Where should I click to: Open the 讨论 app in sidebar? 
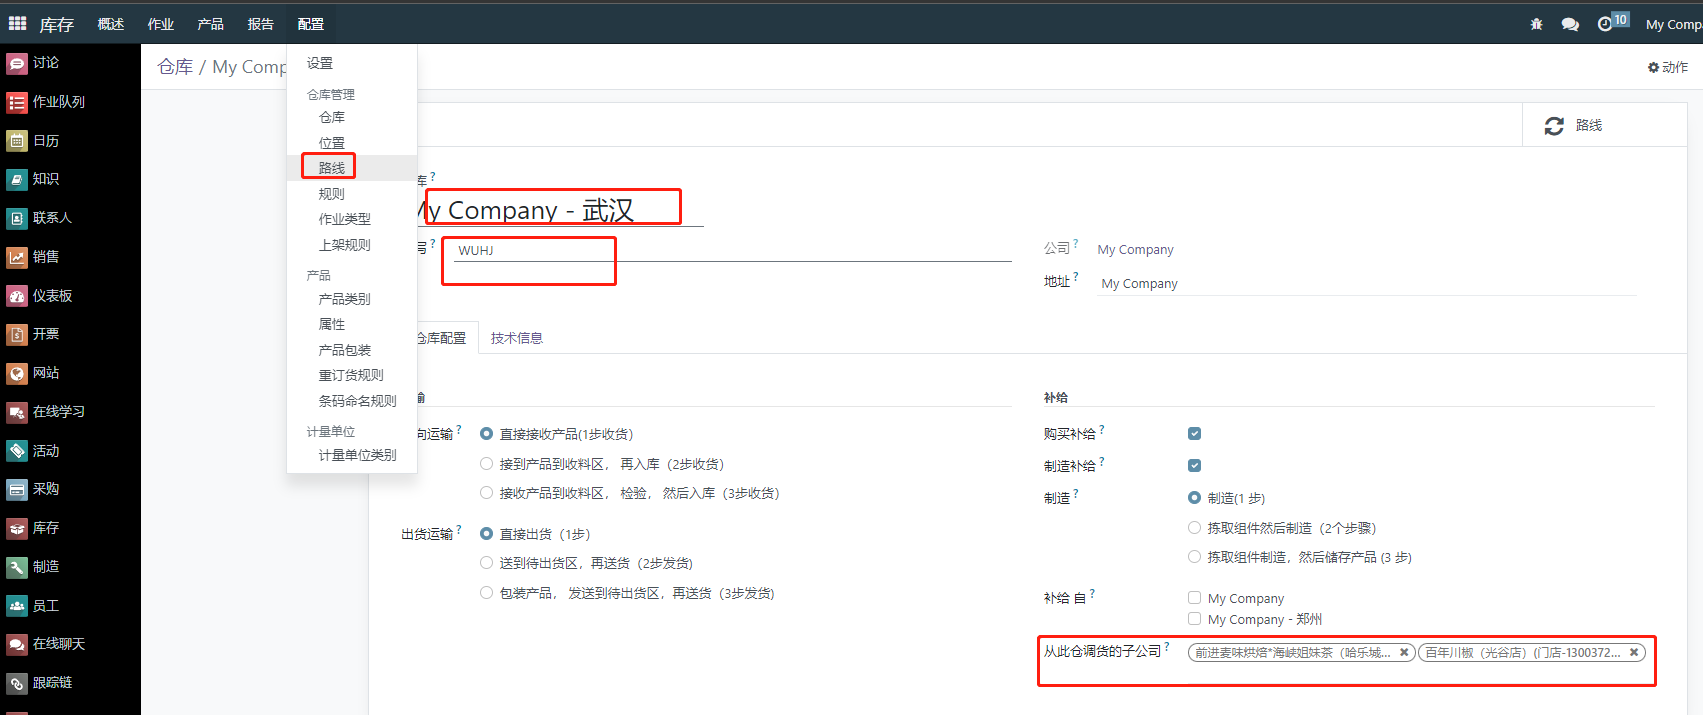click(x=46, y=63)
